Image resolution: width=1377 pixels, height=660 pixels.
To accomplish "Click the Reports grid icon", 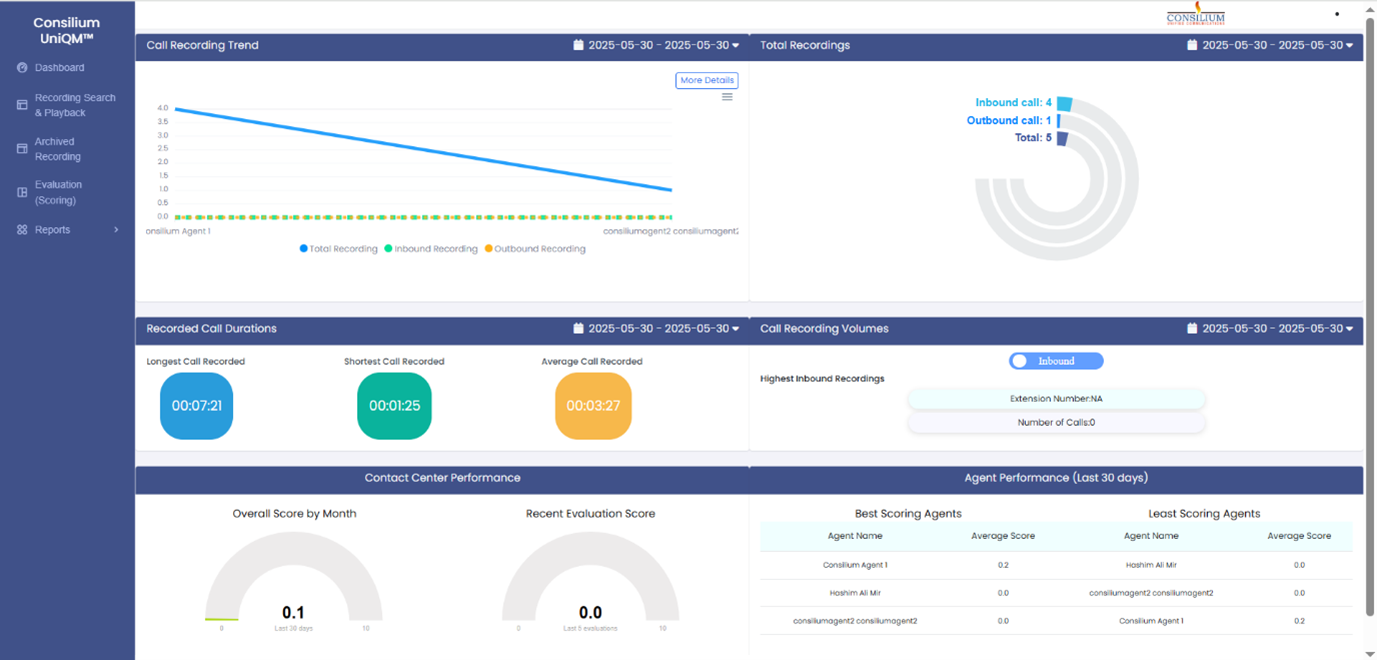I will point(22,230).
